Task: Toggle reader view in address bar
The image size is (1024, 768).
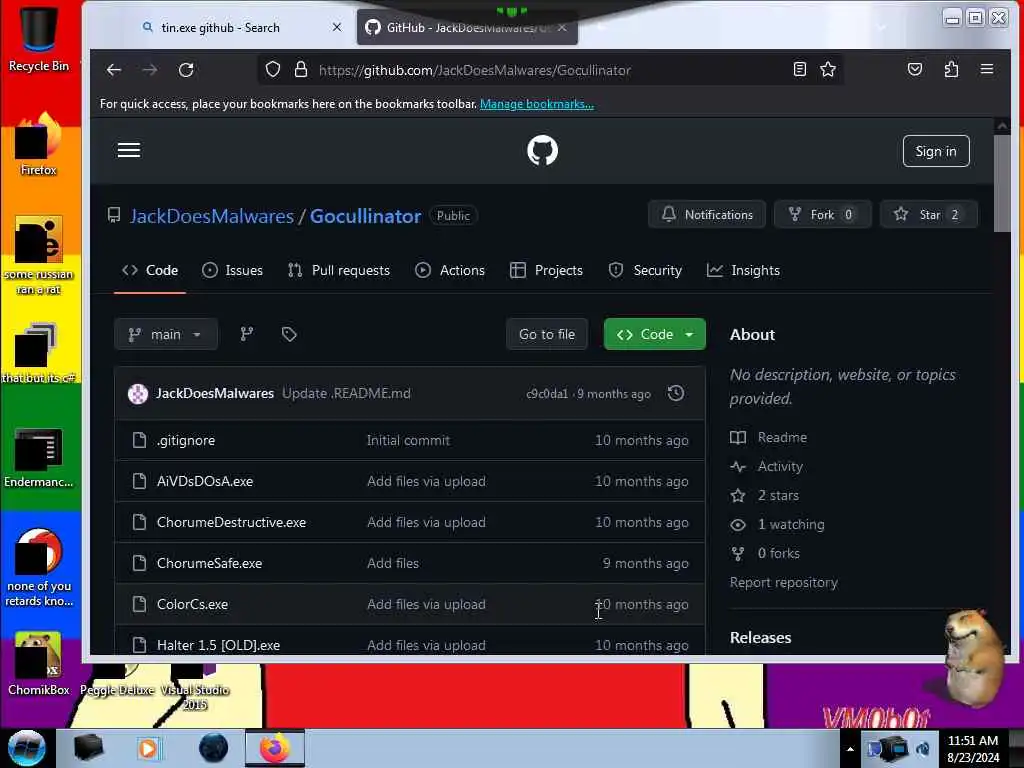Action: coord(799,69)
